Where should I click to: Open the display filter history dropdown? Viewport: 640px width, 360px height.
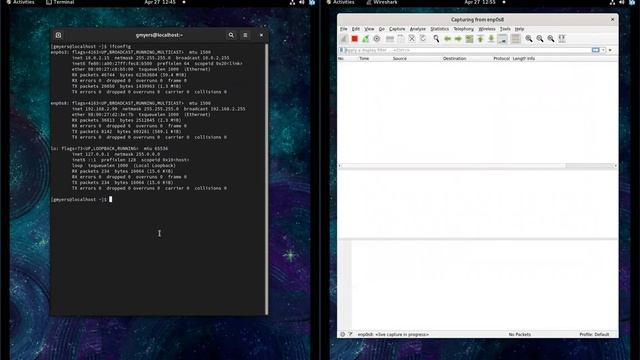(x=603, y=50)
